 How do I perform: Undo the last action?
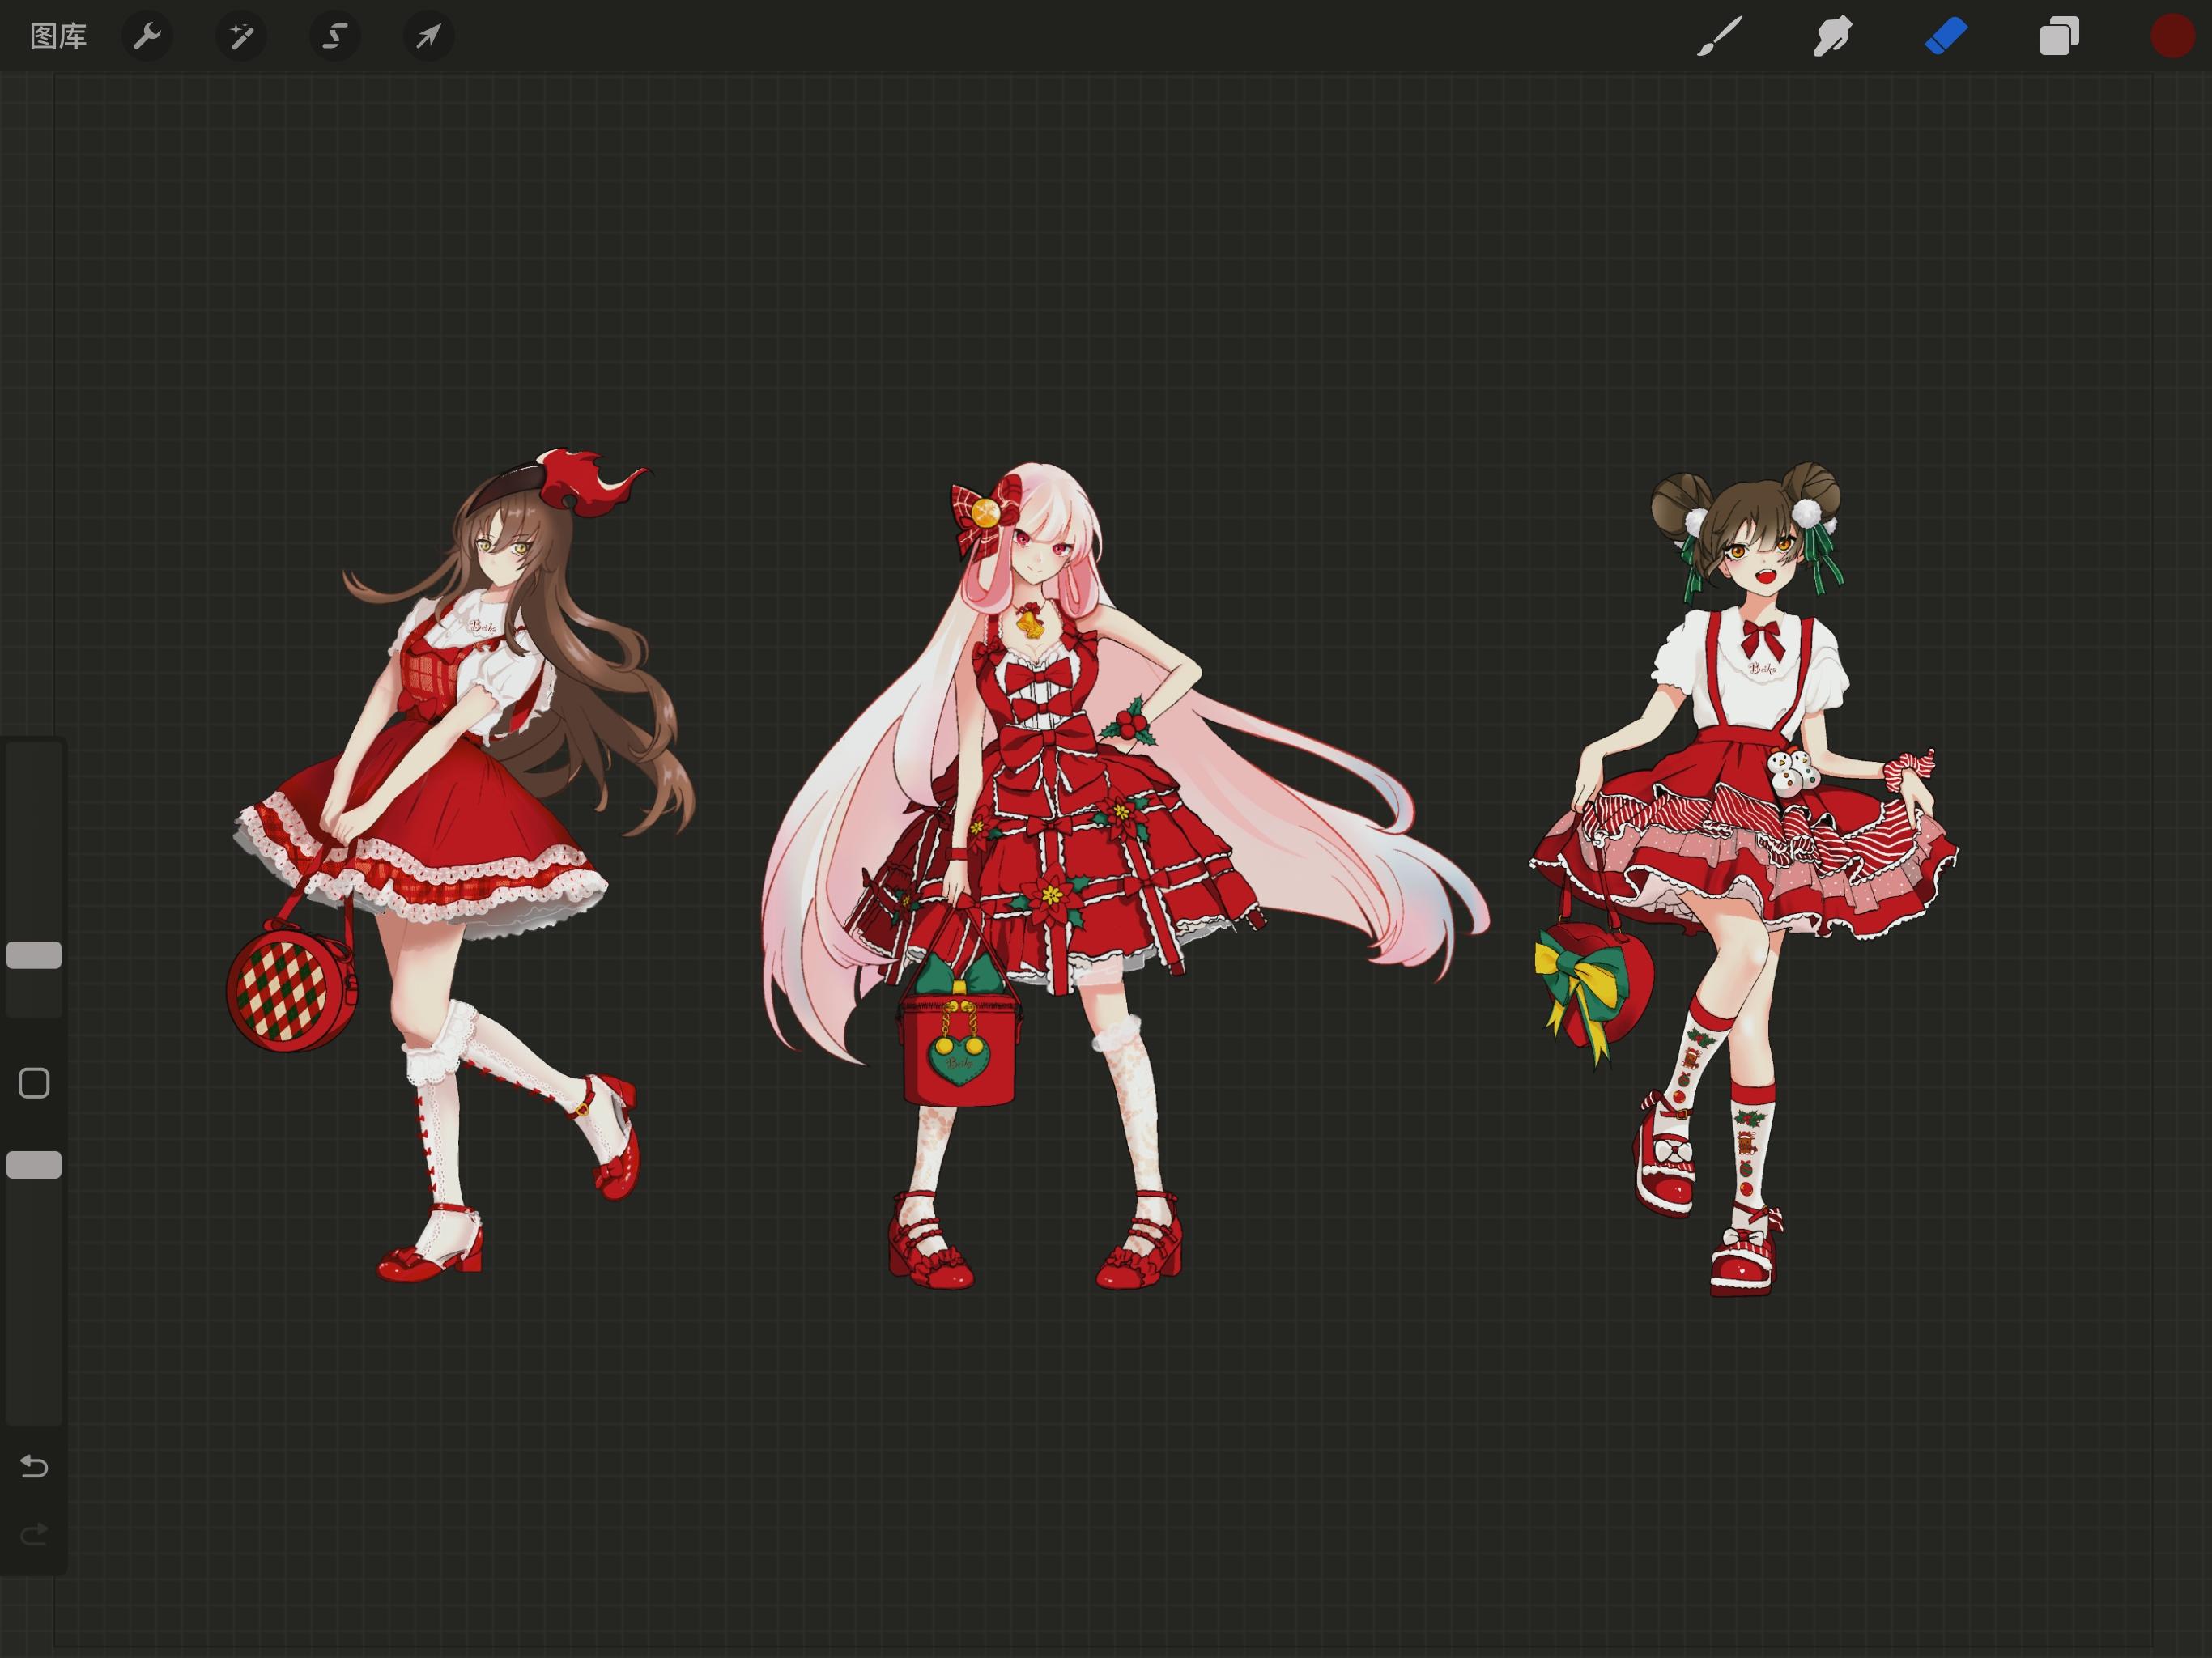[34, 1467]
